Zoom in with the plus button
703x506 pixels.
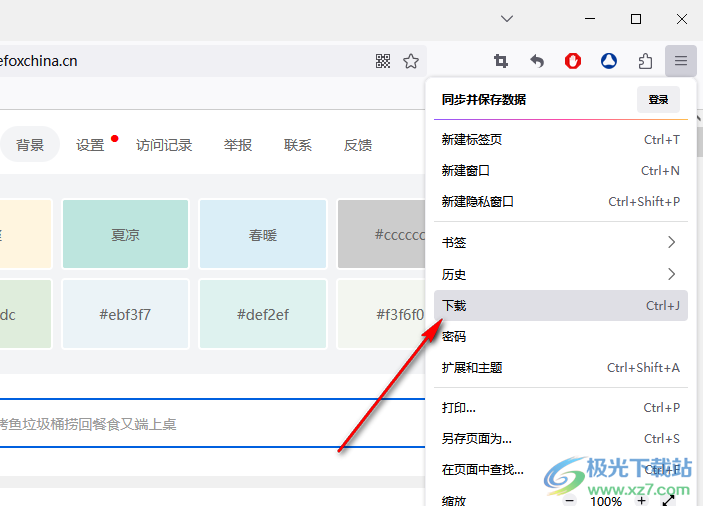tap(642, 501)
